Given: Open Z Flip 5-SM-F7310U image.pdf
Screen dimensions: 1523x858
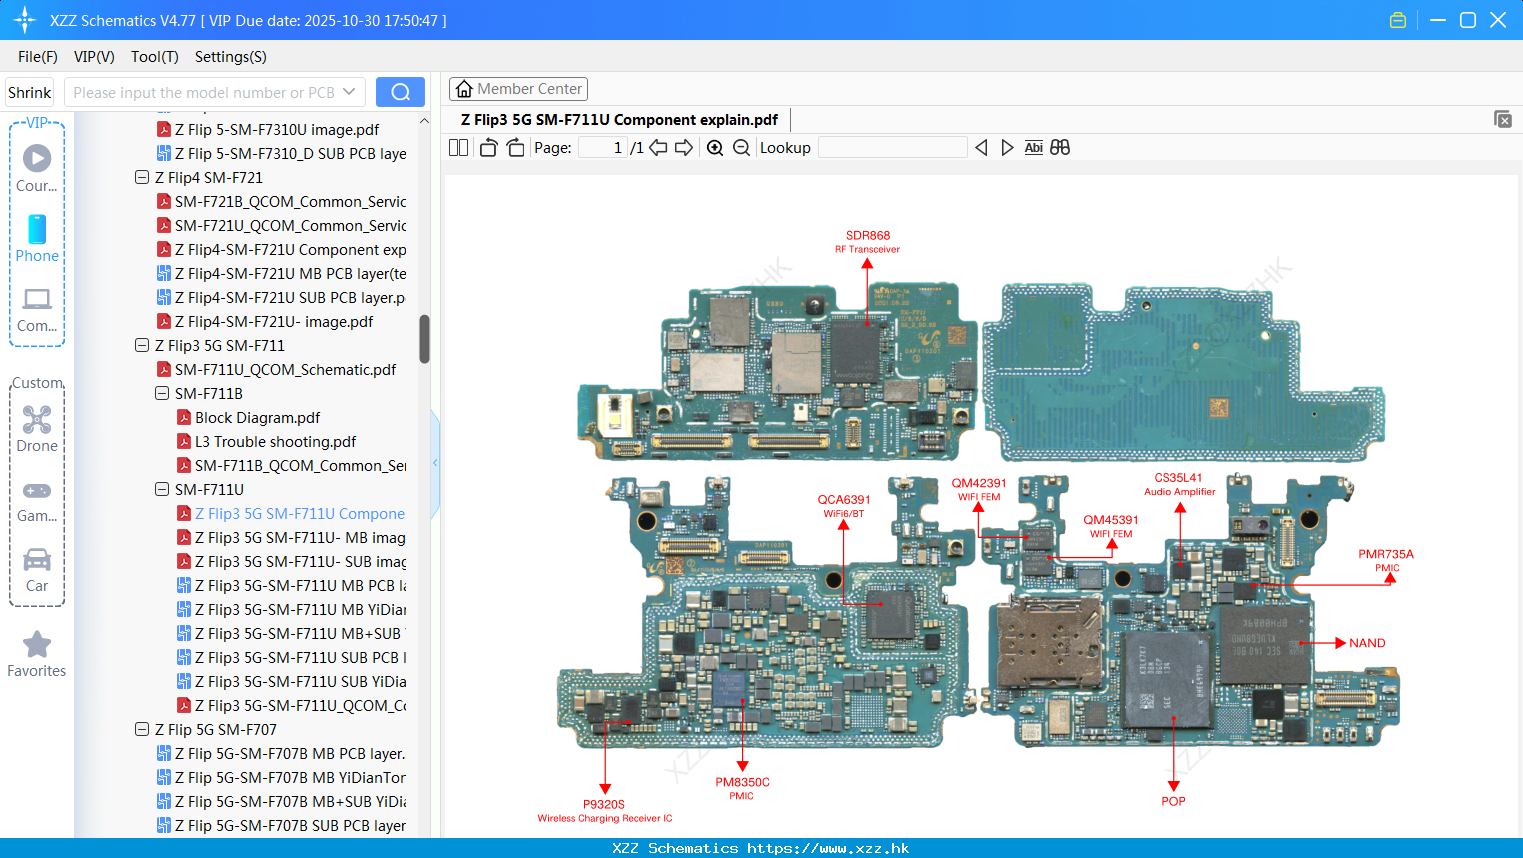Looking at the screenshot, I should pyautogui.click(x=268, y=130).
